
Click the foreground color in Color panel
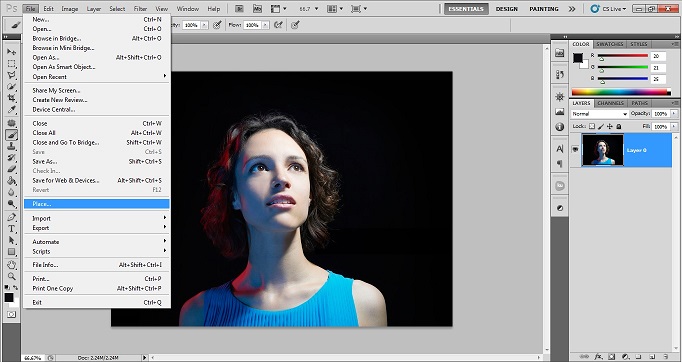click(578, 58)
